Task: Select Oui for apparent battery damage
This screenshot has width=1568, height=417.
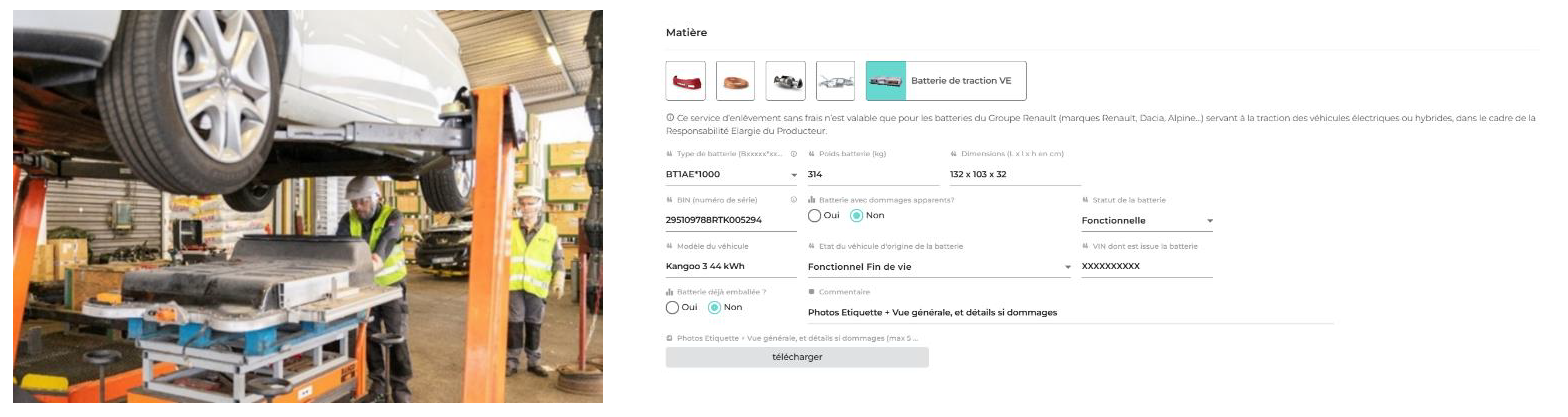Action: point(815,215)
